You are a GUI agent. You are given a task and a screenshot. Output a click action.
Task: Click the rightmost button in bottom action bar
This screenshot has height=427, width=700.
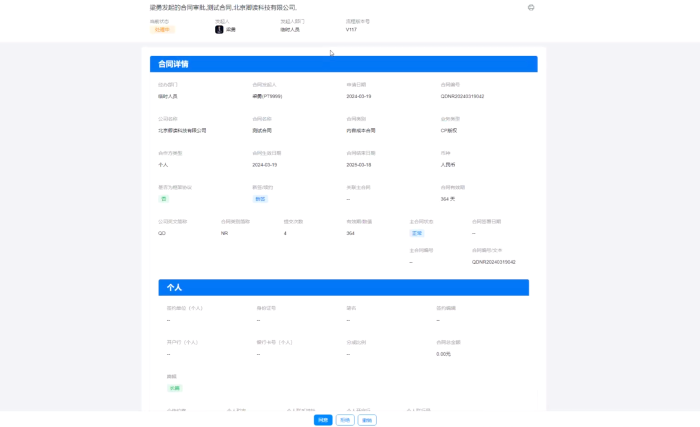[367, 420]
